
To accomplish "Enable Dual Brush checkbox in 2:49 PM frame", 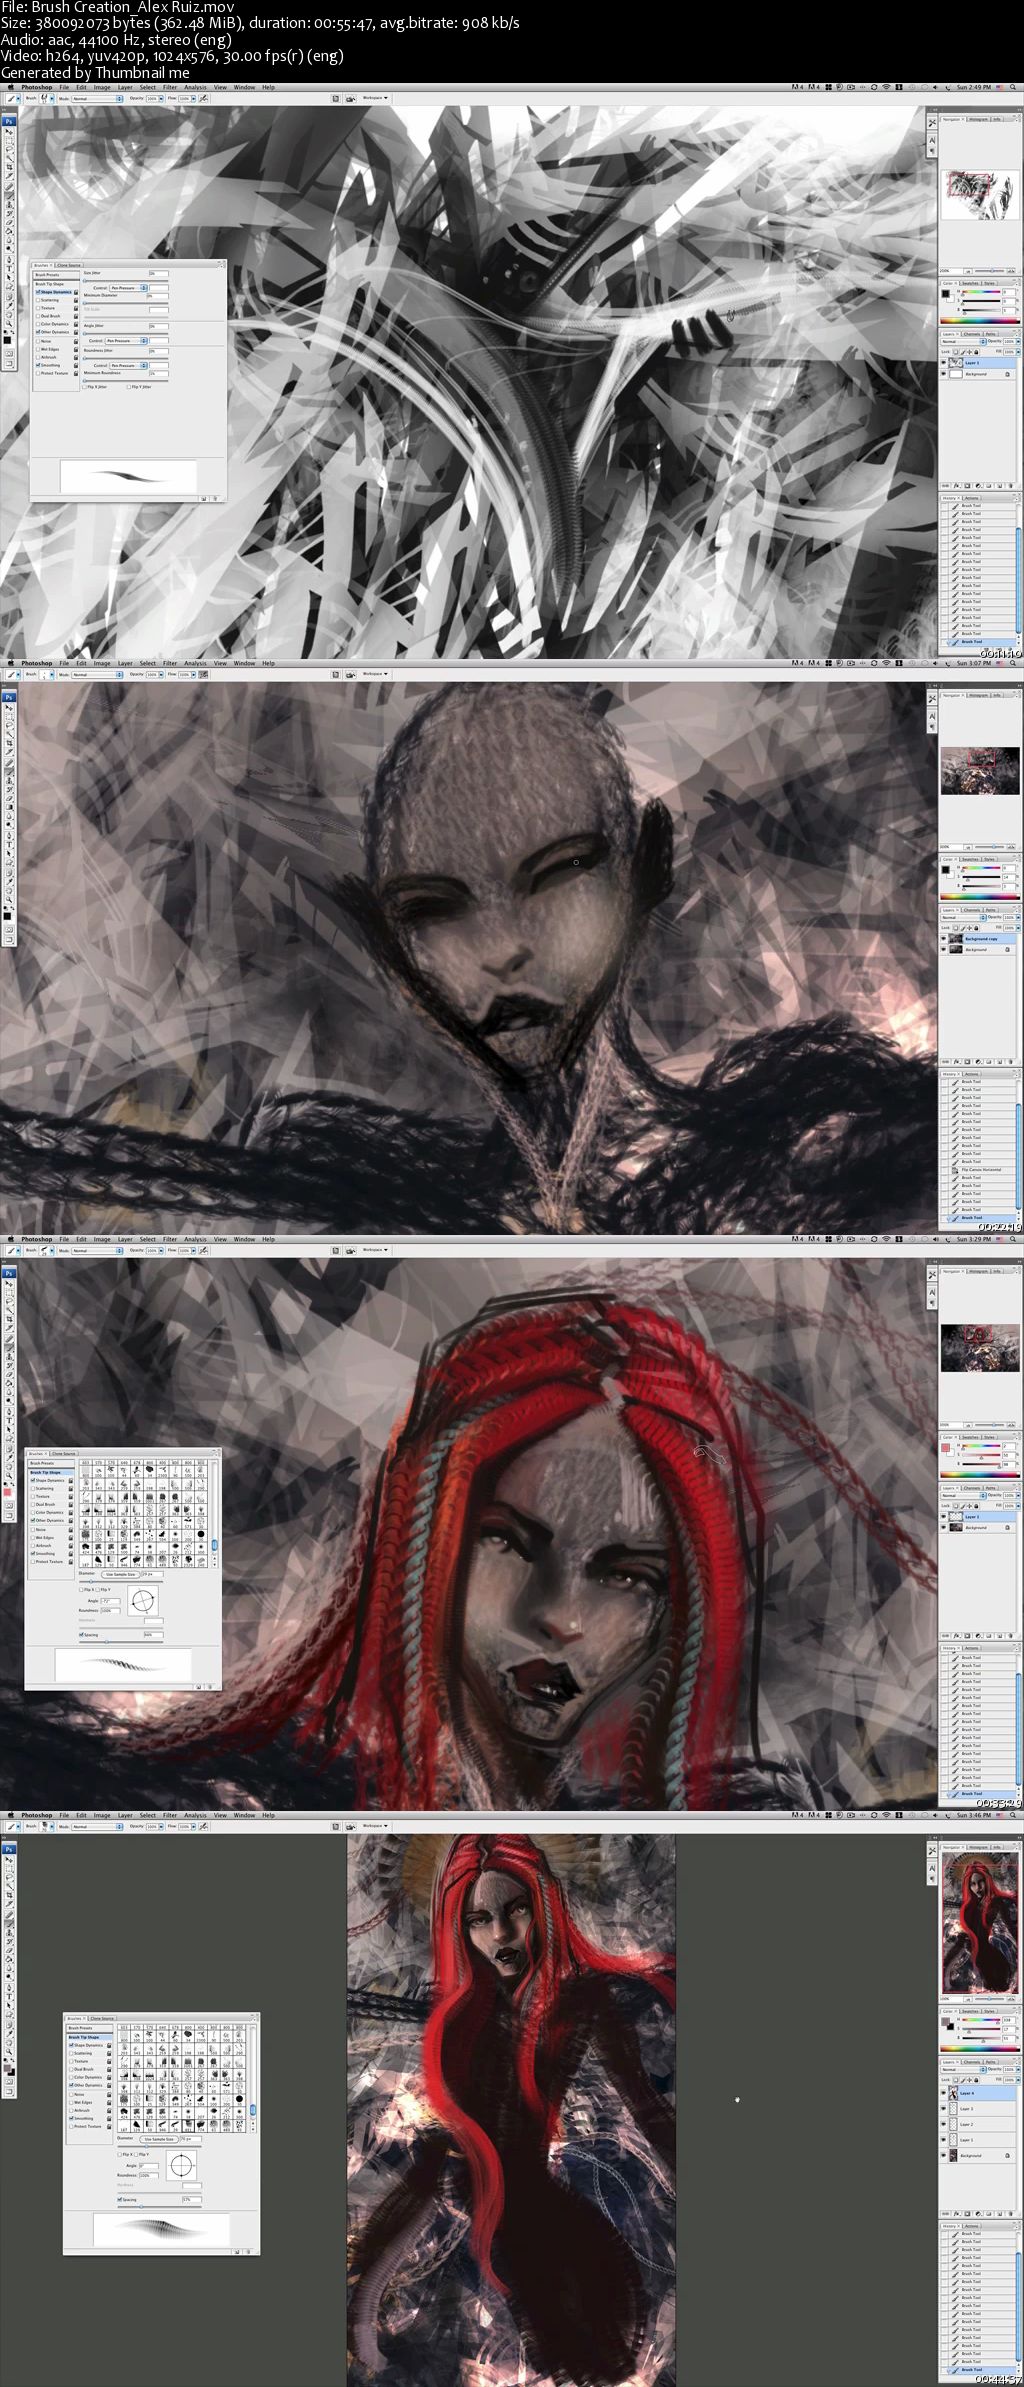I will point(38,316).
